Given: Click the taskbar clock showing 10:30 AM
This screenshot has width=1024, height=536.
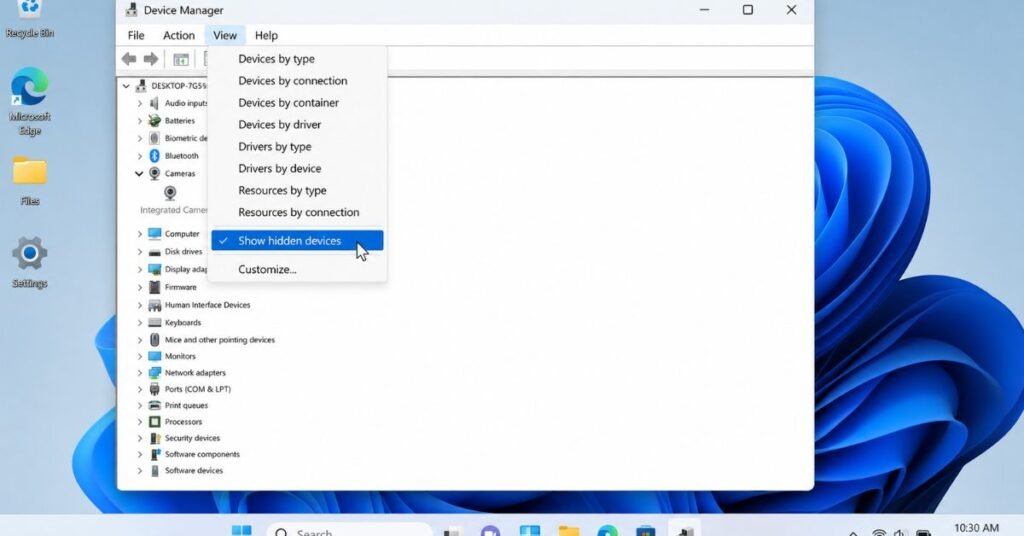Looking at the screenshot, I should pos(976,528).
